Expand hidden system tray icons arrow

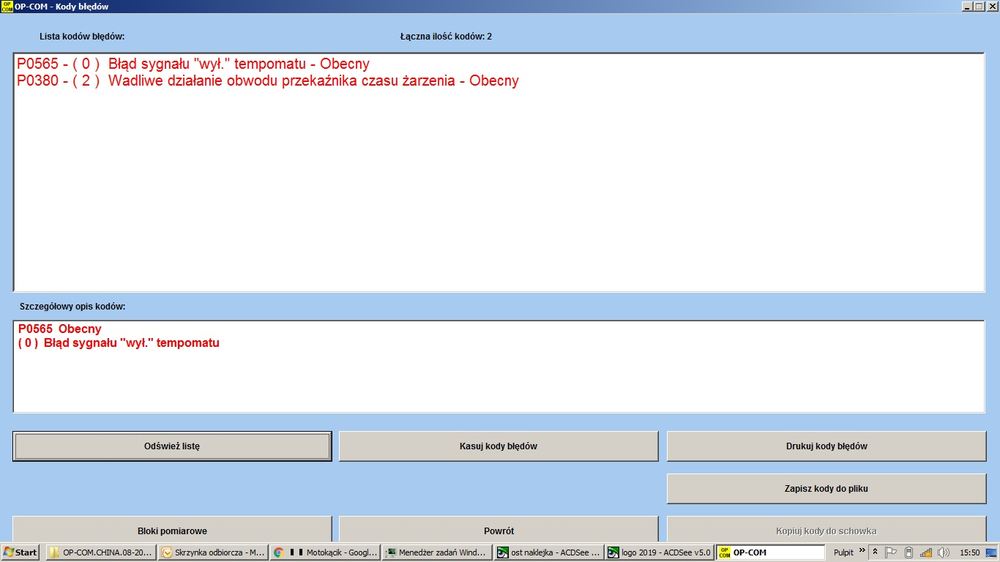(875, 552)
